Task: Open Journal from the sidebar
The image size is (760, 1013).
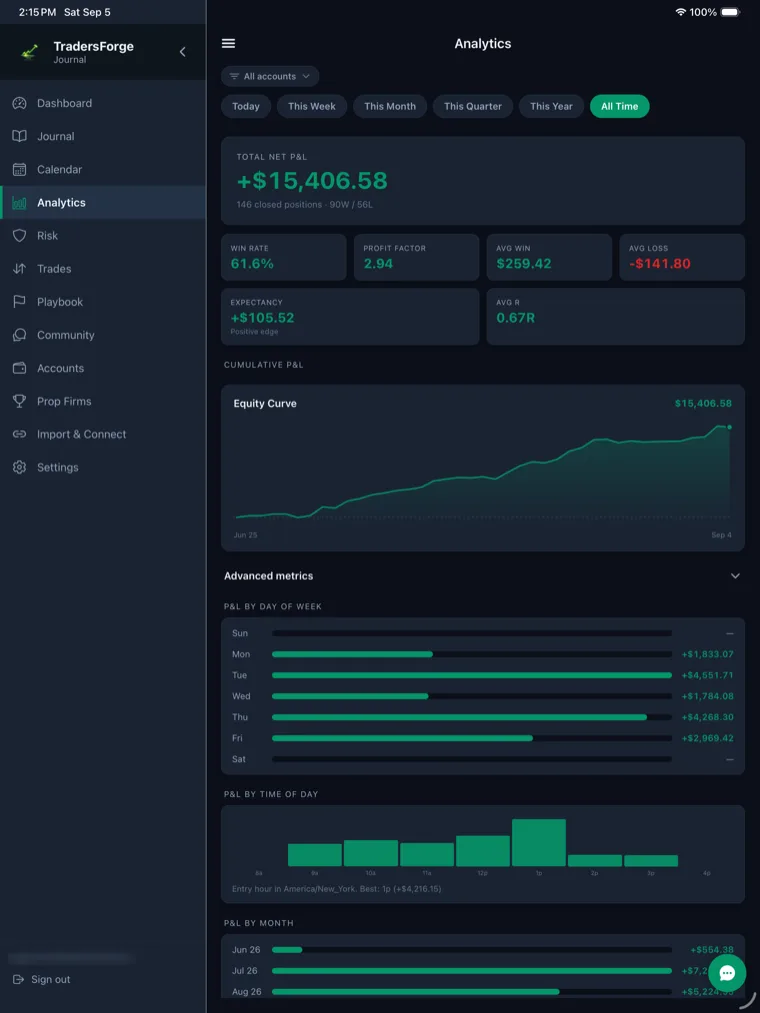Action: [103, 136]
